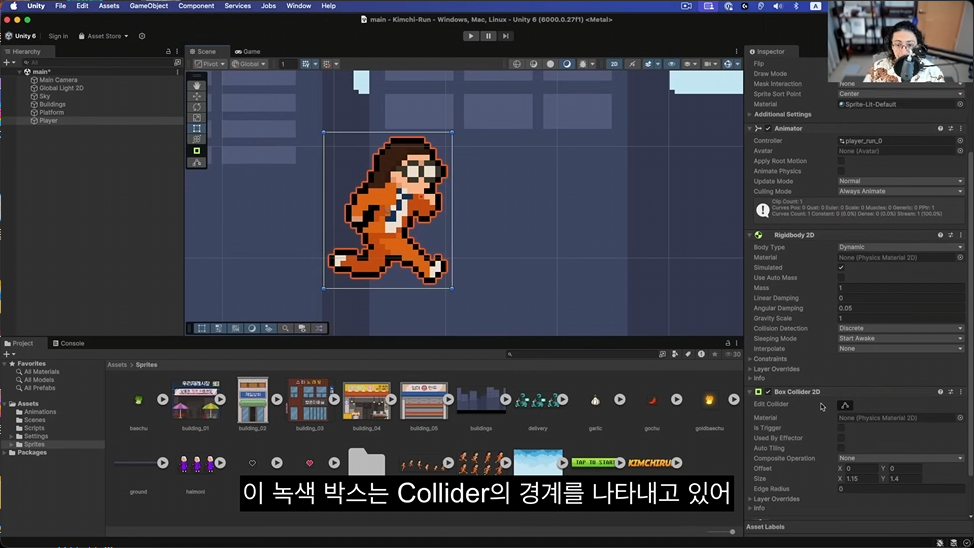Pick Rigidbody 2D Material object selector
This screenshot has height=548, width=974.
pyautogui.click(x=960, y=257)
